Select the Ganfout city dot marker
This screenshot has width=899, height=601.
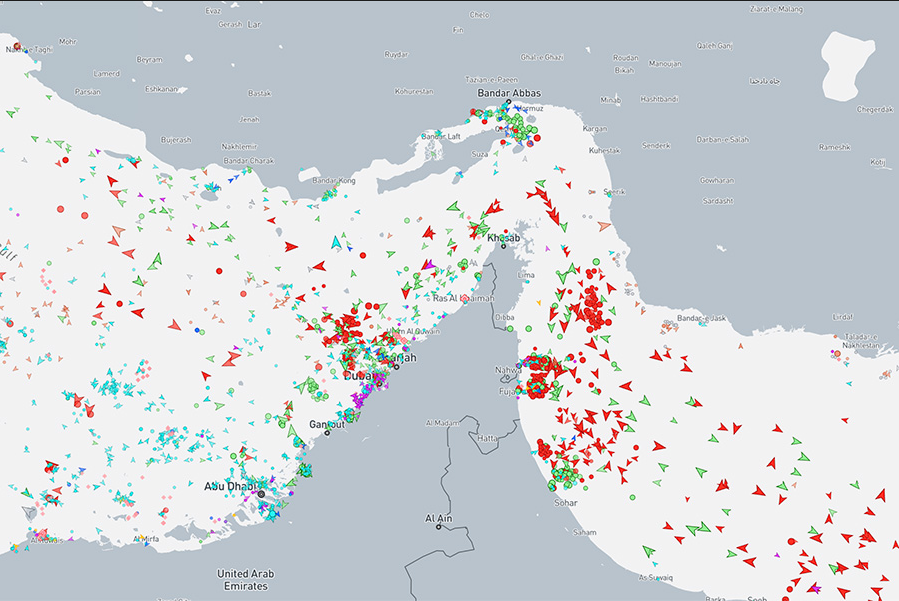click(x=327, y=432)
